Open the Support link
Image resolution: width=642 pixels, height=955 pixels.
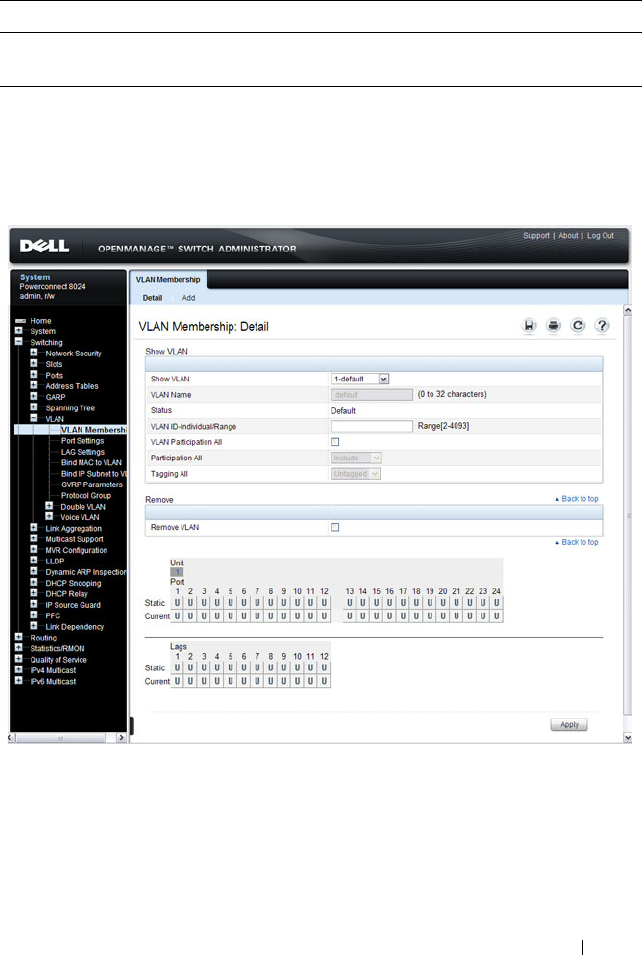(x=536, y=236)
